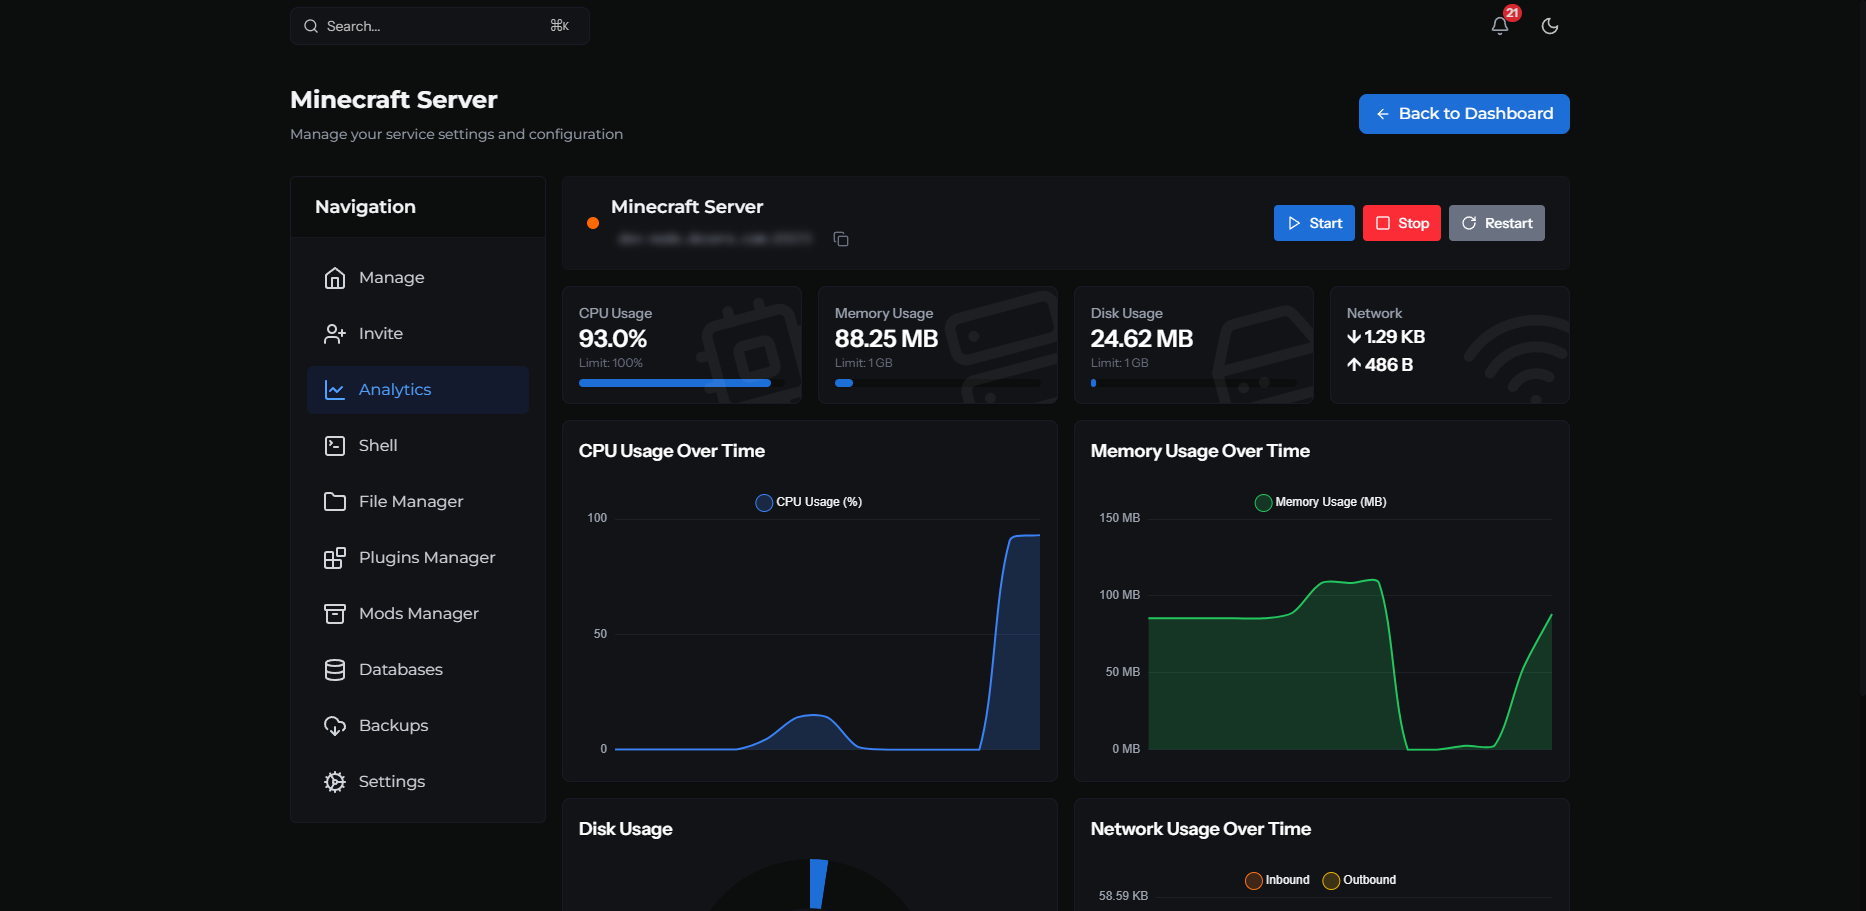Toggle dark mode moon icon

point(1550,26)
